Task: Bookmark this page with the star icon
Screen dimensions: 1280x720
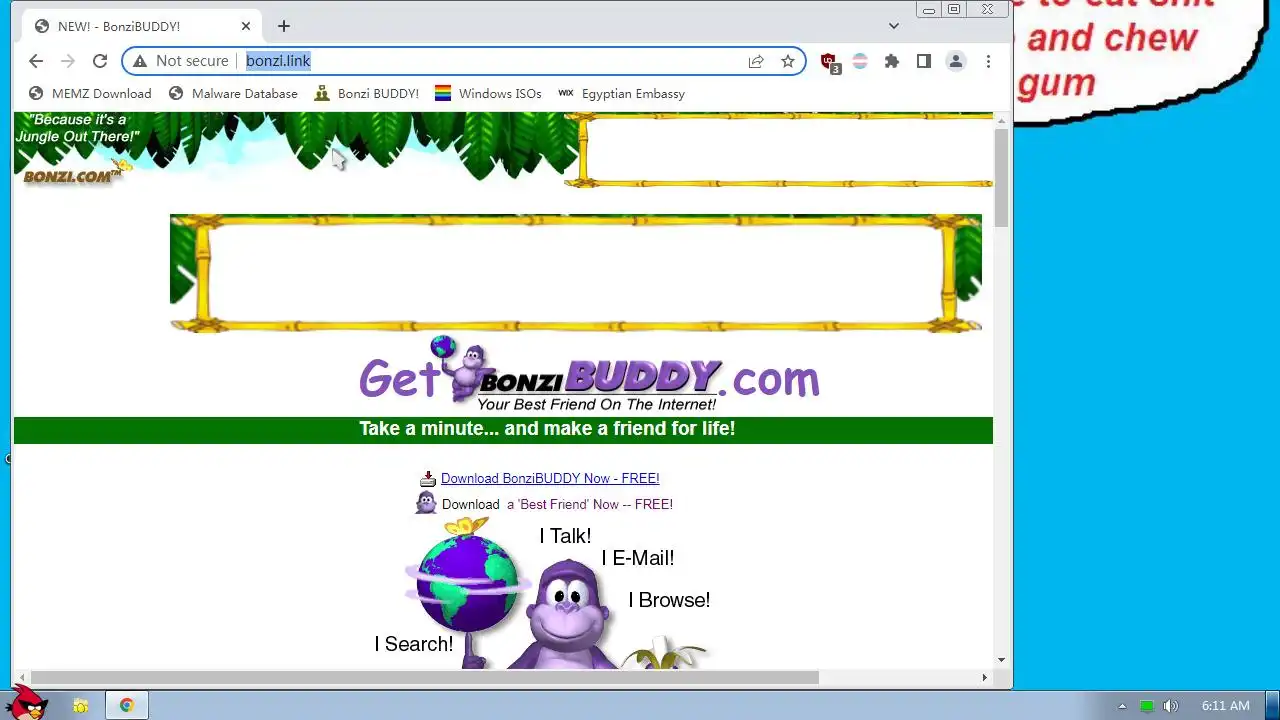Action: (x=788, y=61)
